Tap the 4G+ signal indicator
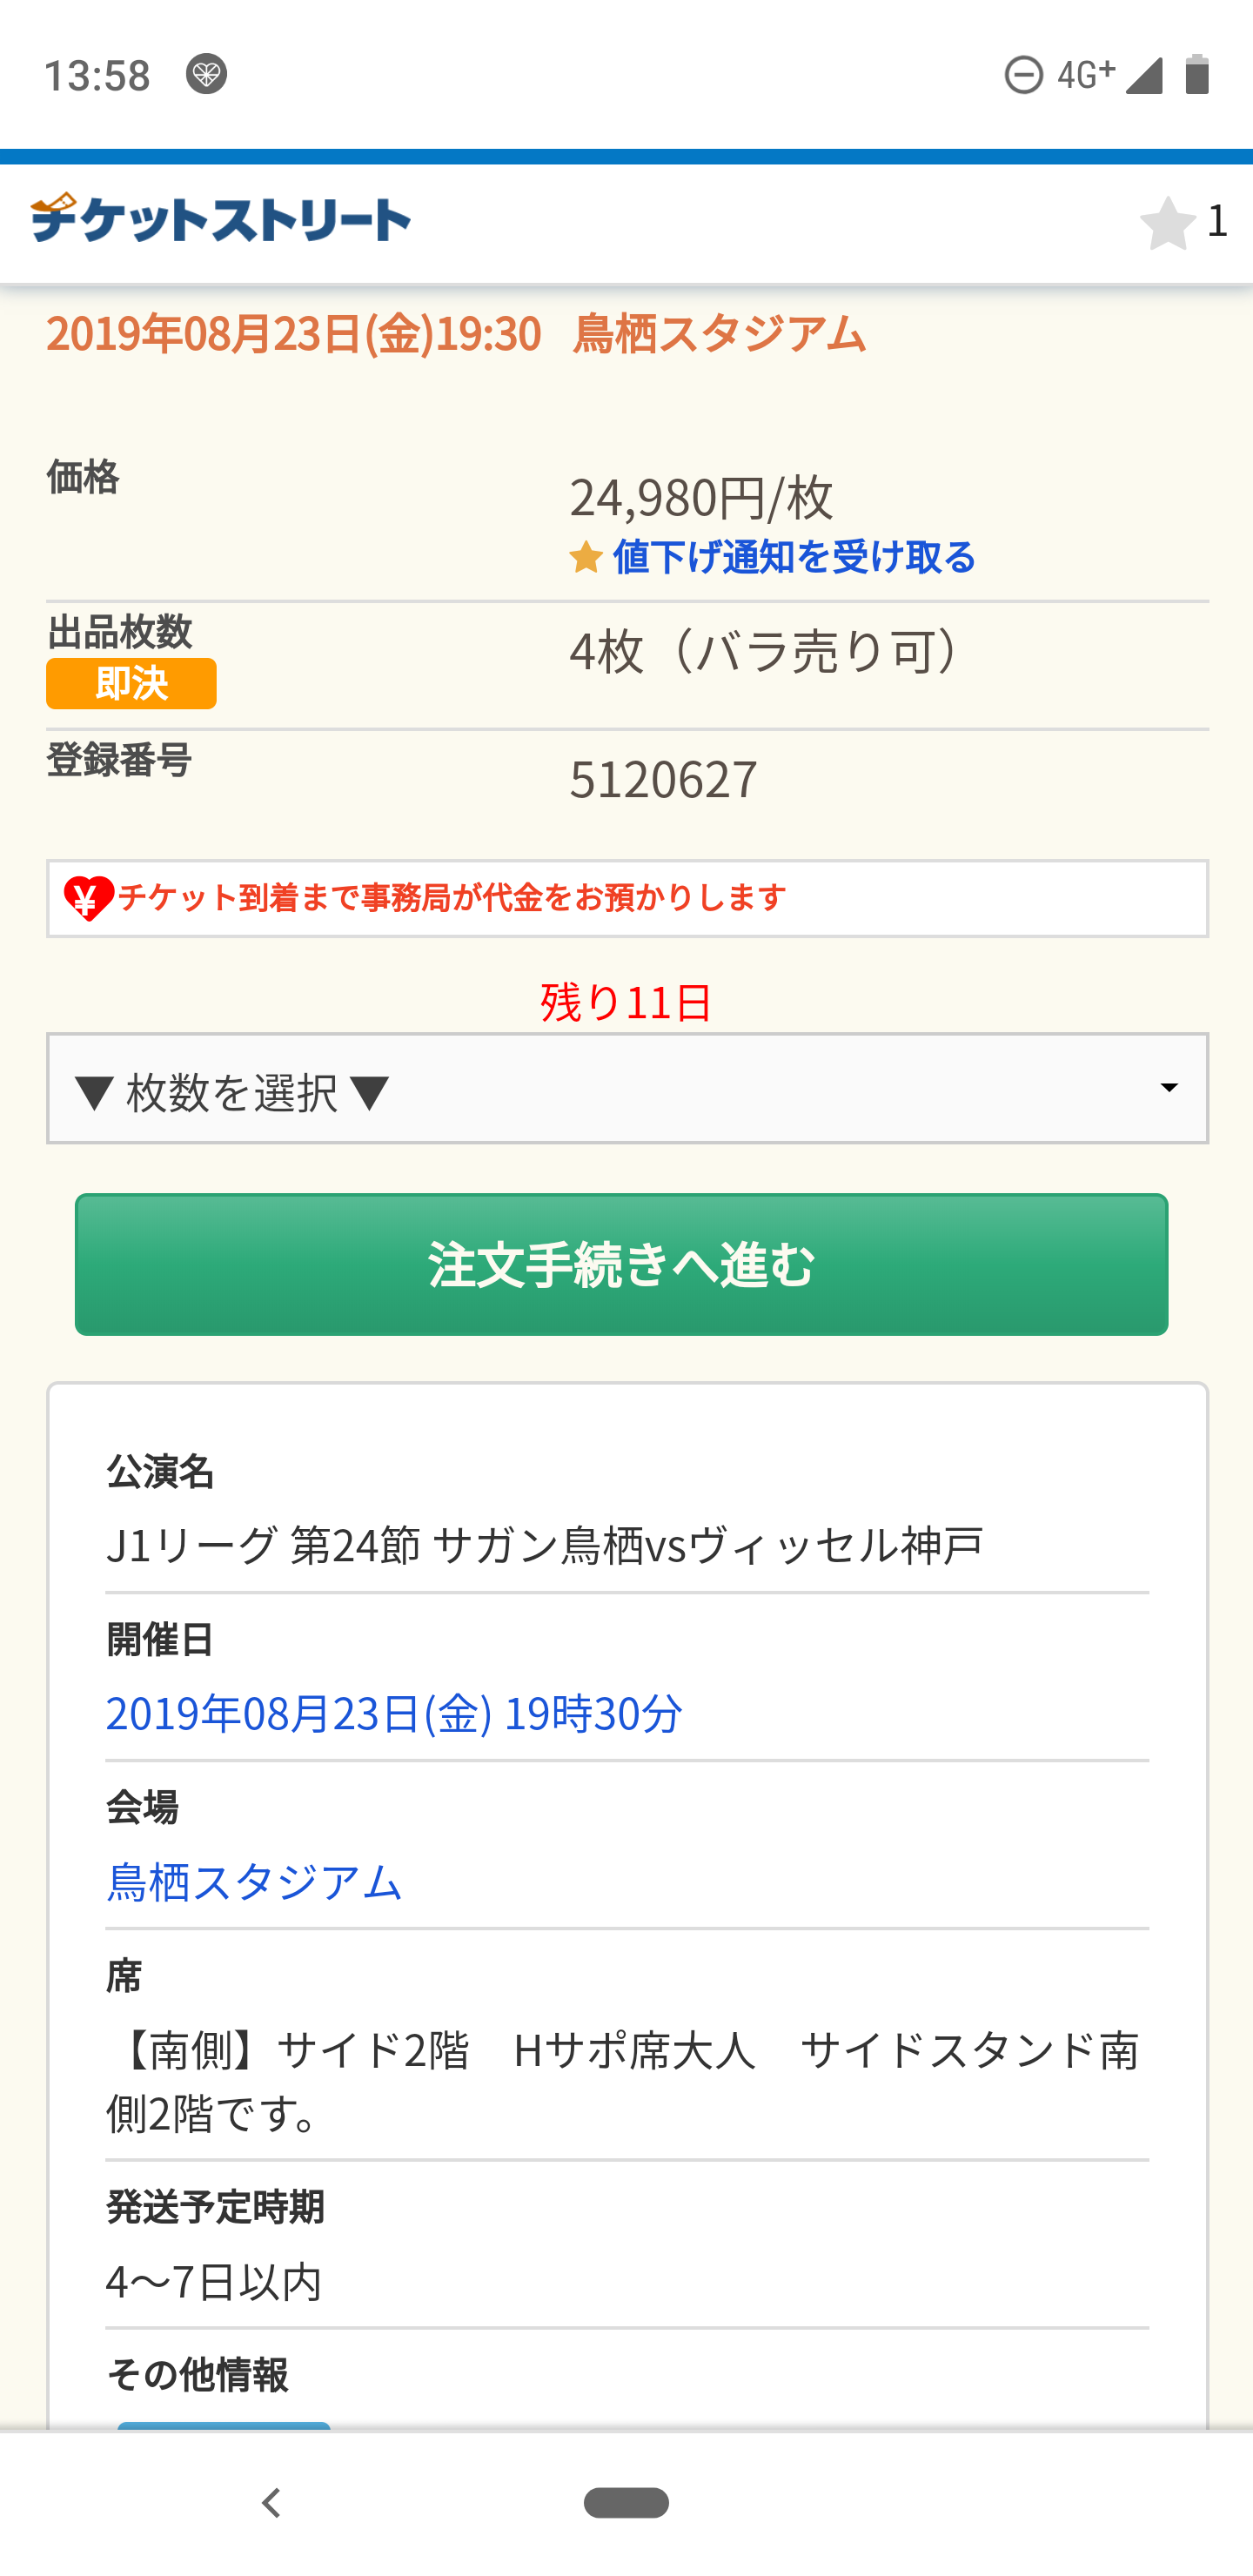 pyautogui.click(x=1086, y=75)
